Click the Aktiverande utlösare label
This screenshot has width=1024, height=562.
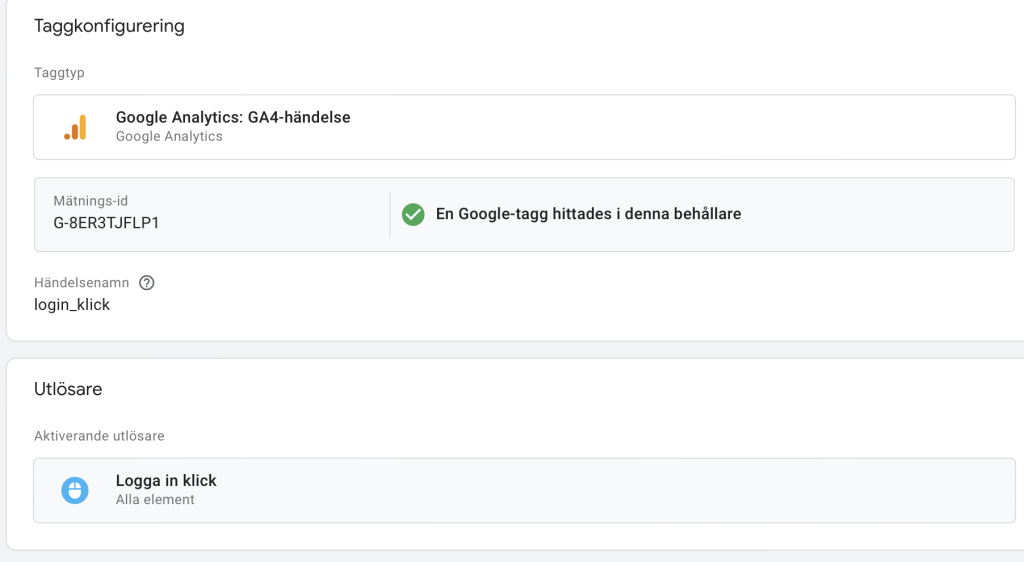pos(99,436)
